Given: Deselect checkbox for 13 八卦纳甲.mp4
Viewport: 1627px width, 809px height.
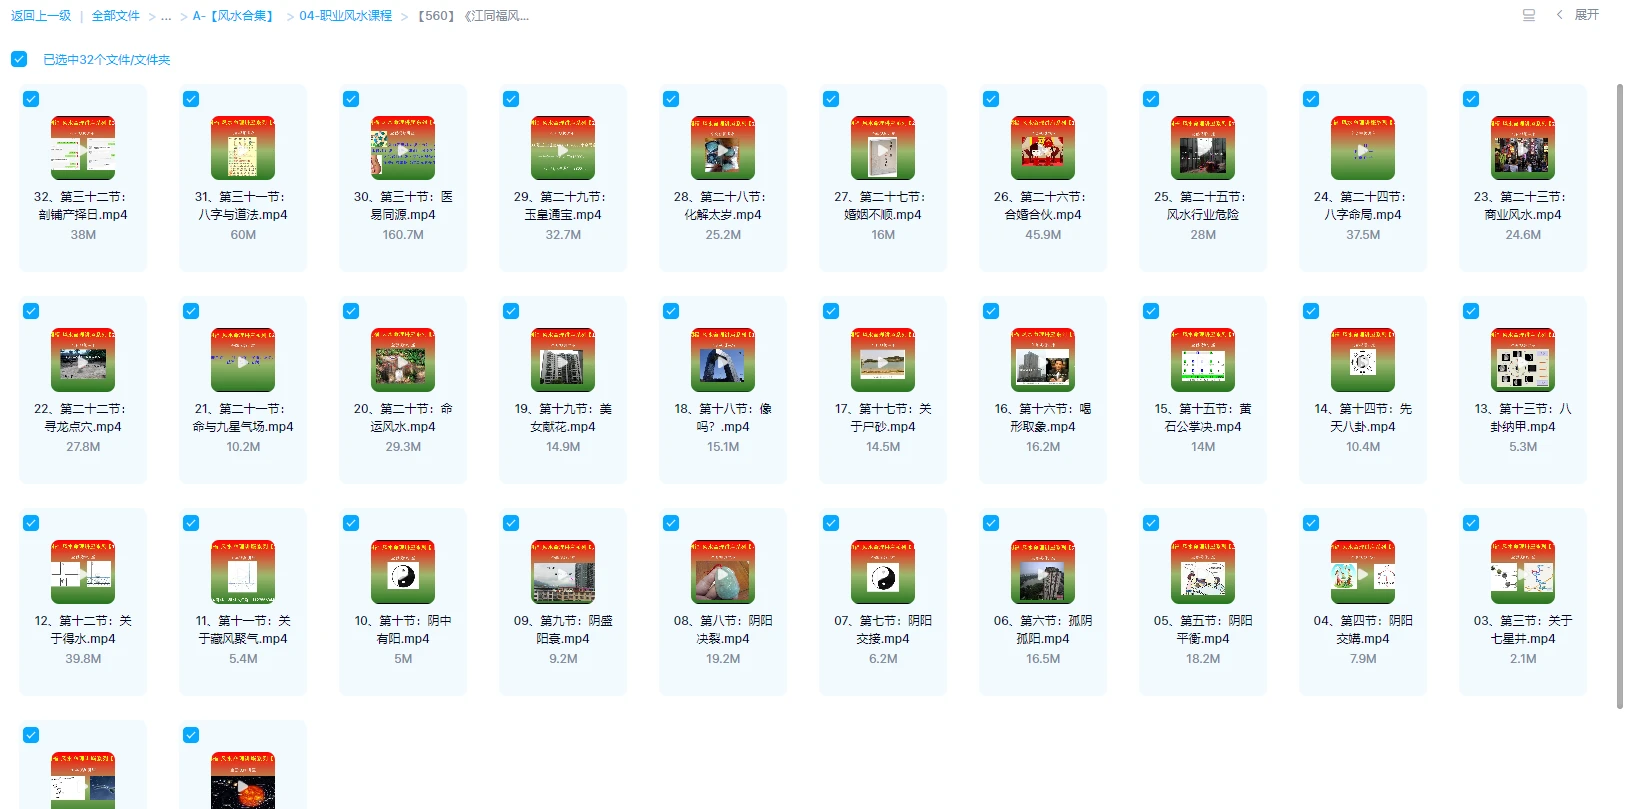Looking at the screenshot, I should [x=1471, y=311].
